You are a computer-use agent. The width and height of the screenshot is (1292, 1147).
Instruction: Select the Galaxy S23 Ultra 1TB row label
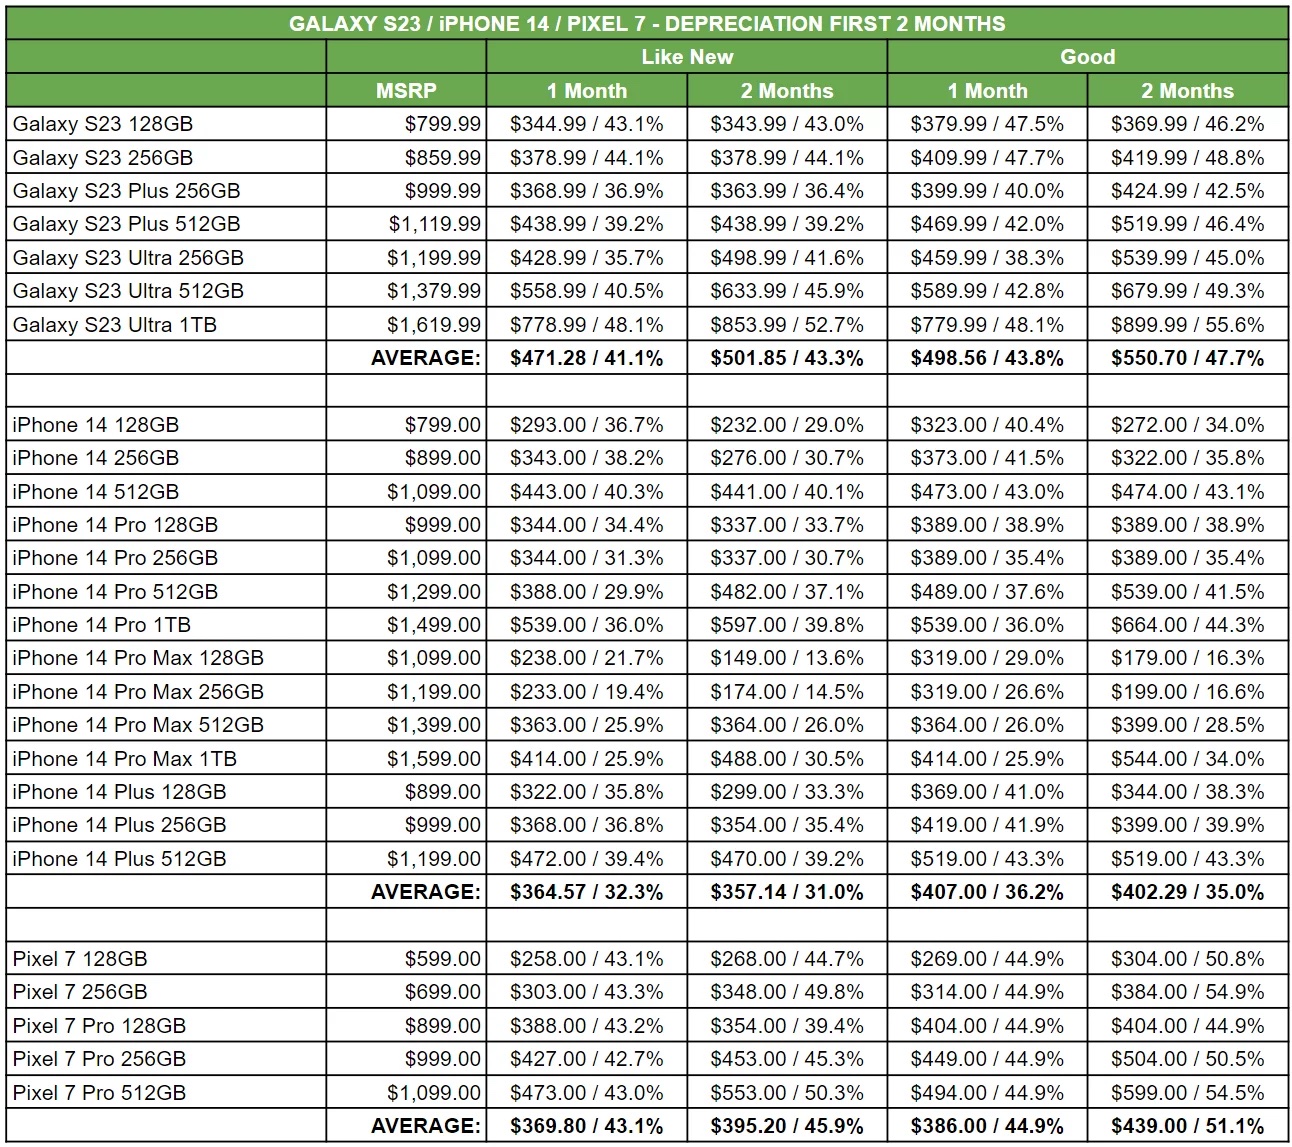(x=114, y=325)
